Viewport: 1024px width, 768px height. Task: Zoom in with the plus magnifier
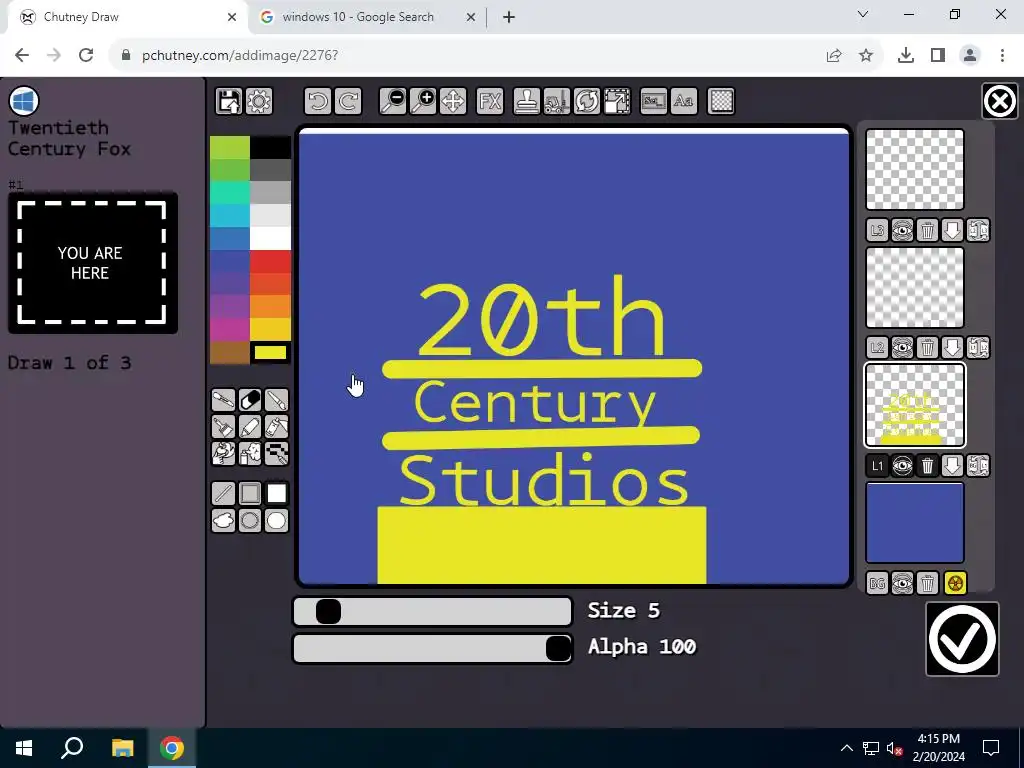click(423, 101)
